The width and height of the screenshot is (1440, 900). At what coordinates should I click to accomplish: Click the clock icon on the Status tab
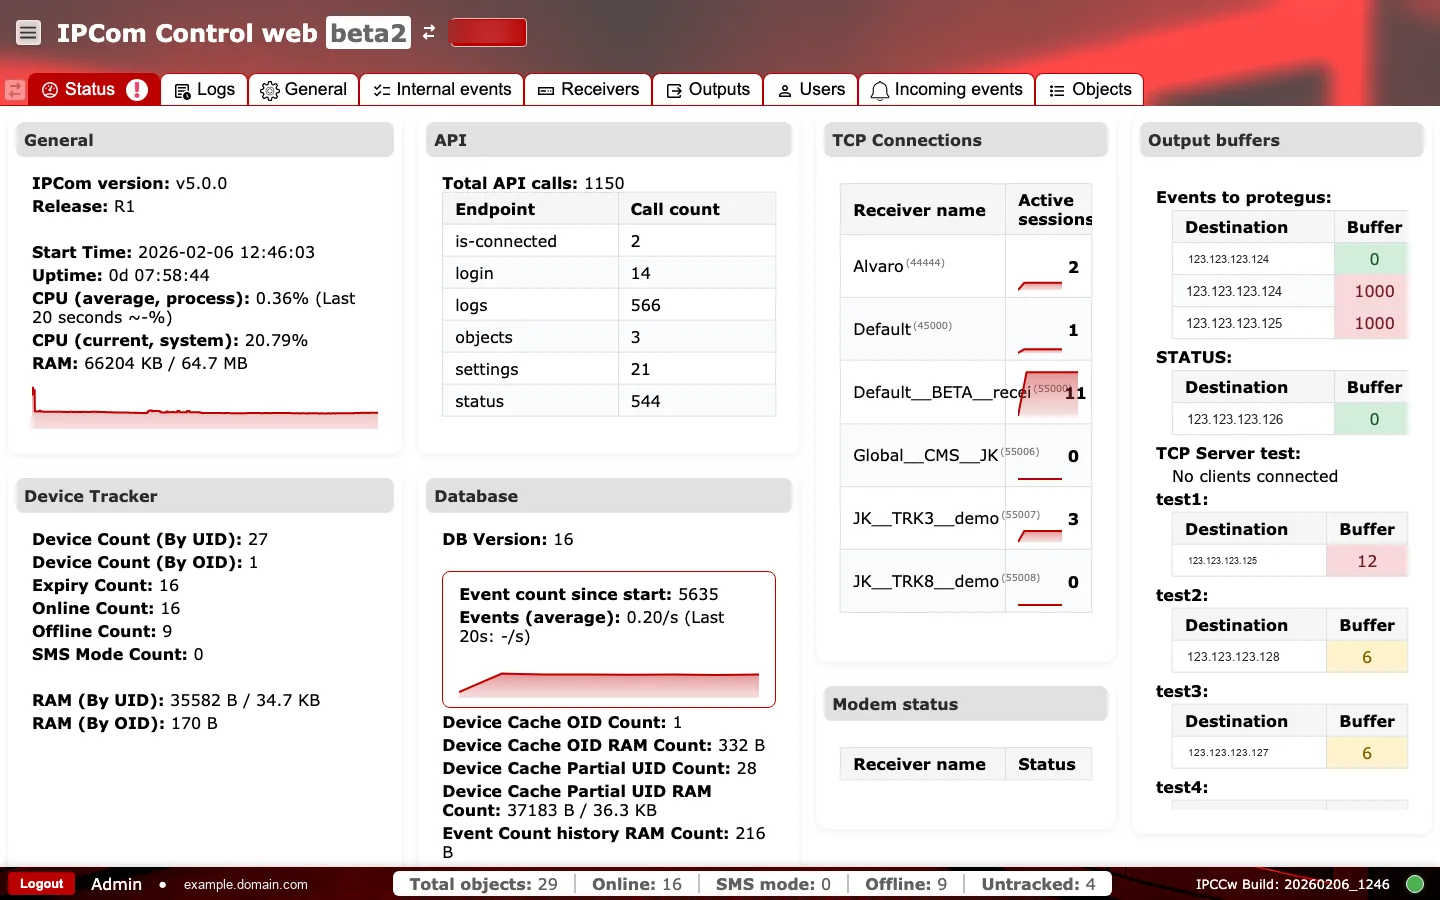(51, 90)
